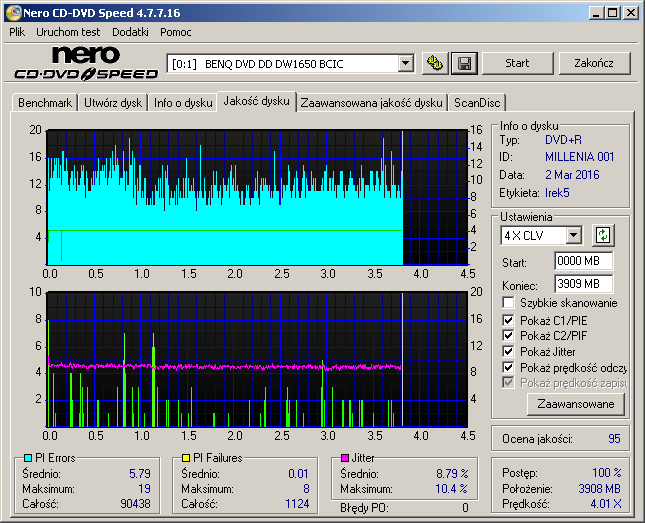Toggle Szybkie skanowanie checkbox

coord(508,303)
